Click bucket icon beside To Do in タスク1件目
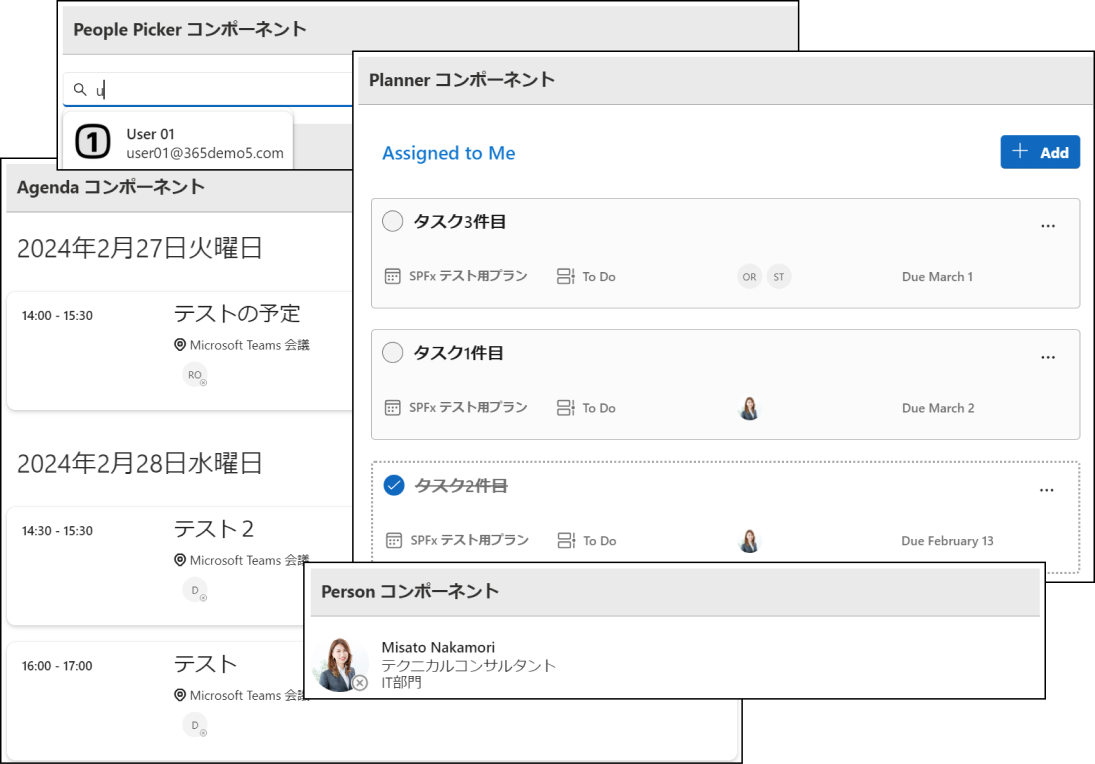Image resolution: width=1095 pixels, height=764 pixels. (x=566, y=408)
